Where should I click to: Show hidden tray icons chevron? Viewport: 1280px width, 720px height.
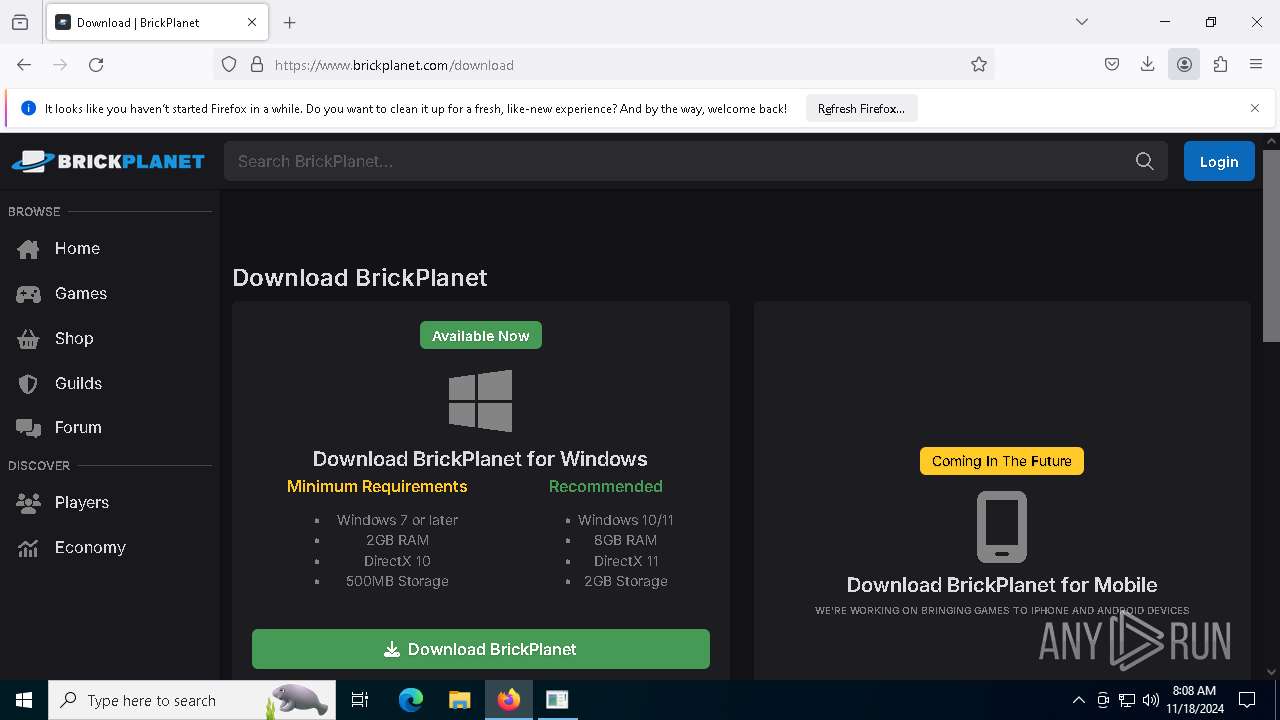pos(1078,700)
